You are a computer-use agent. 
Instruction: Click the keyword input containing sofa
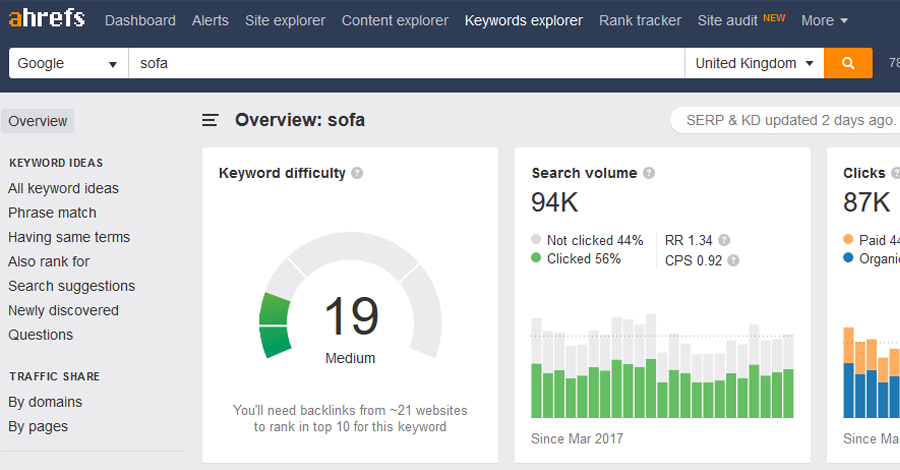(406, 63)
